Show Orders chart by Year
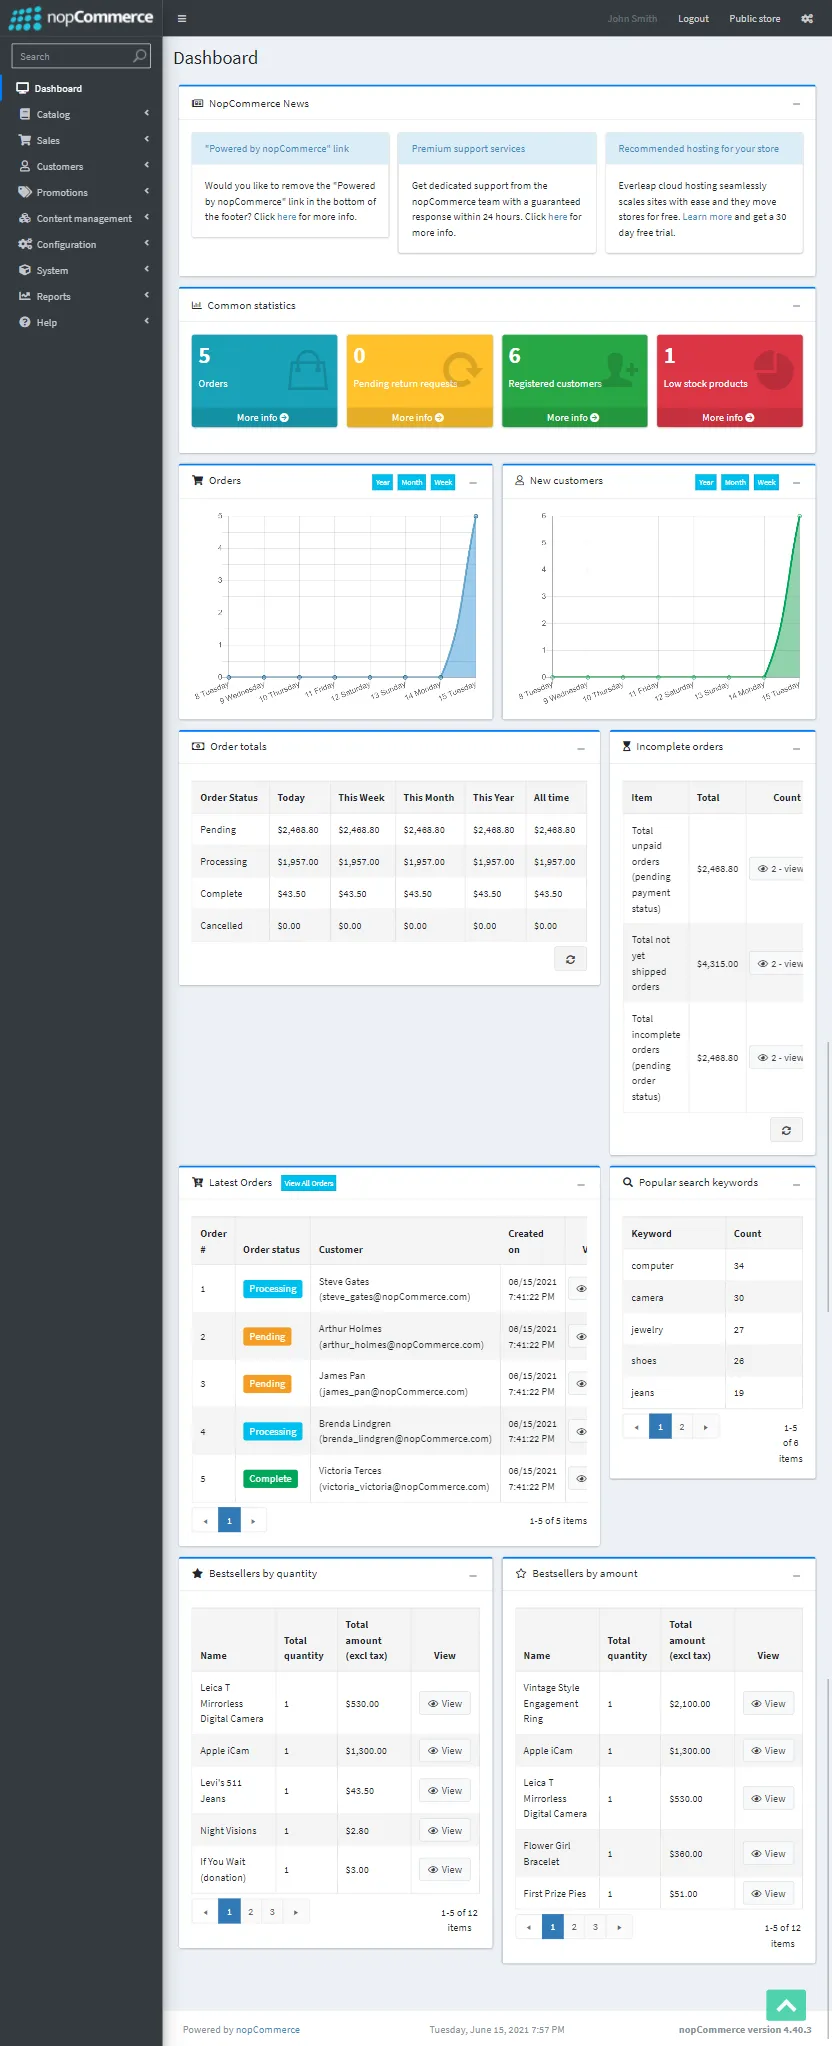This screenshot has height=2046, width=832. pos(382,482)
